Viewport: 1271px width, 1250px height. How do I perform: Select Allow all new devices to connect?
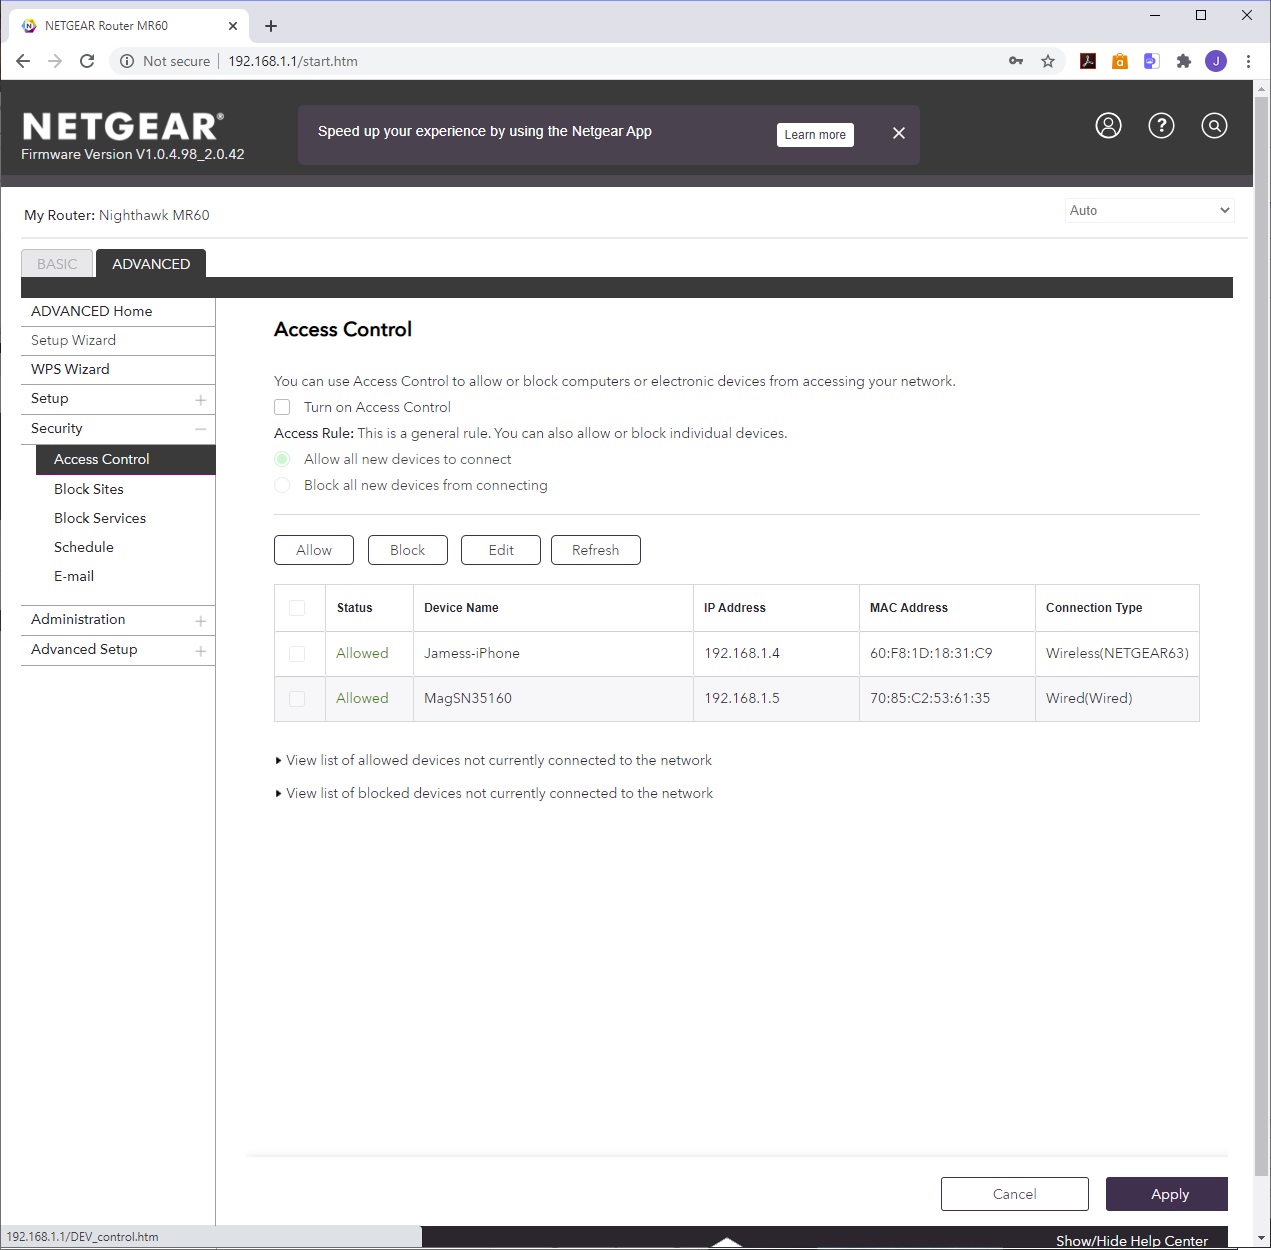coord(282,459)
